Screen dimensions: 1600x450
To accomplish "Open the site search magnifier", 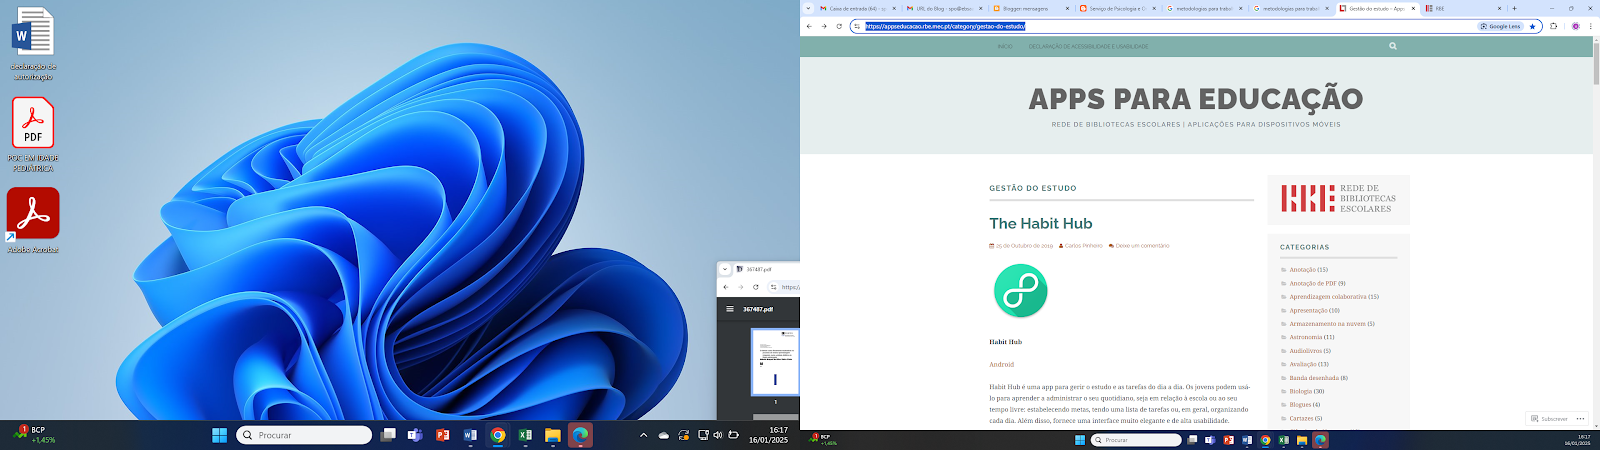I will click(x=1392, y=46).
